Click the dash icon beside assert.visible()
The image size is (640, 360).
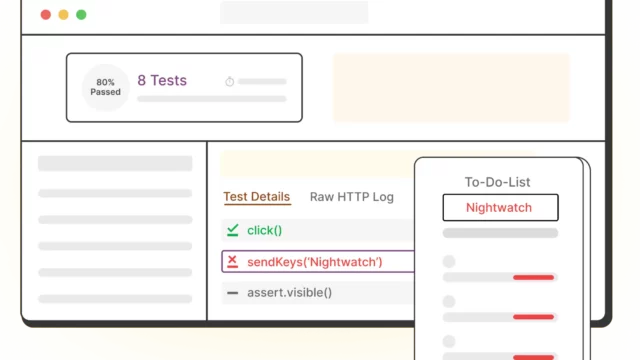pos(233,293)
